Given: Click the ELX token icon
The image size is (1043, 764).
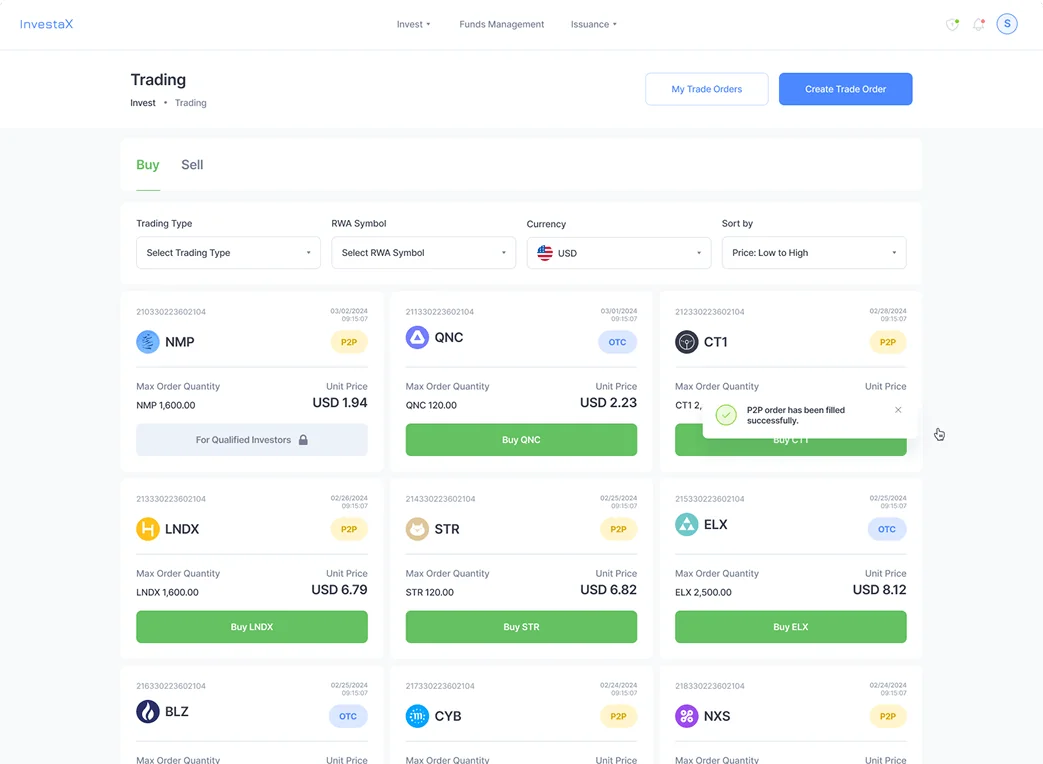Looking at the screenshot, I should click(x=686, y=525).
